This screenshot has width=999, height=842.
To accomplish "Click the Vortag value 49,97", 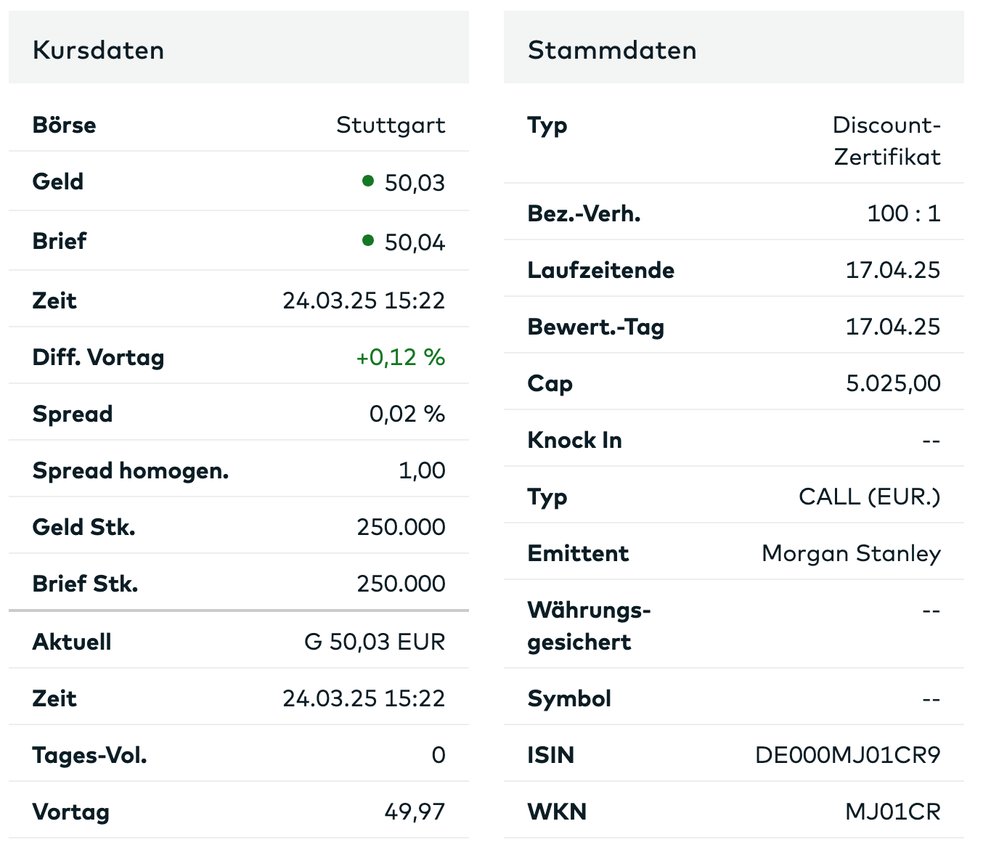I will (415, 812).
